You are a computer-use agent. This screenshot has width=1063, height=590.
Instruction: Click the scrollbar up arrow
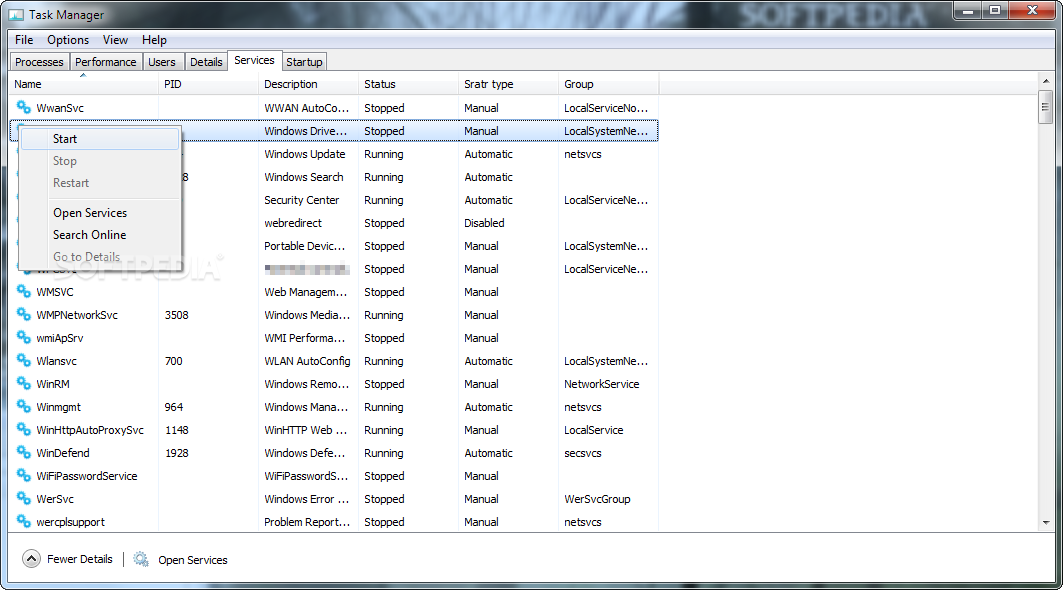click(1045, 81)
